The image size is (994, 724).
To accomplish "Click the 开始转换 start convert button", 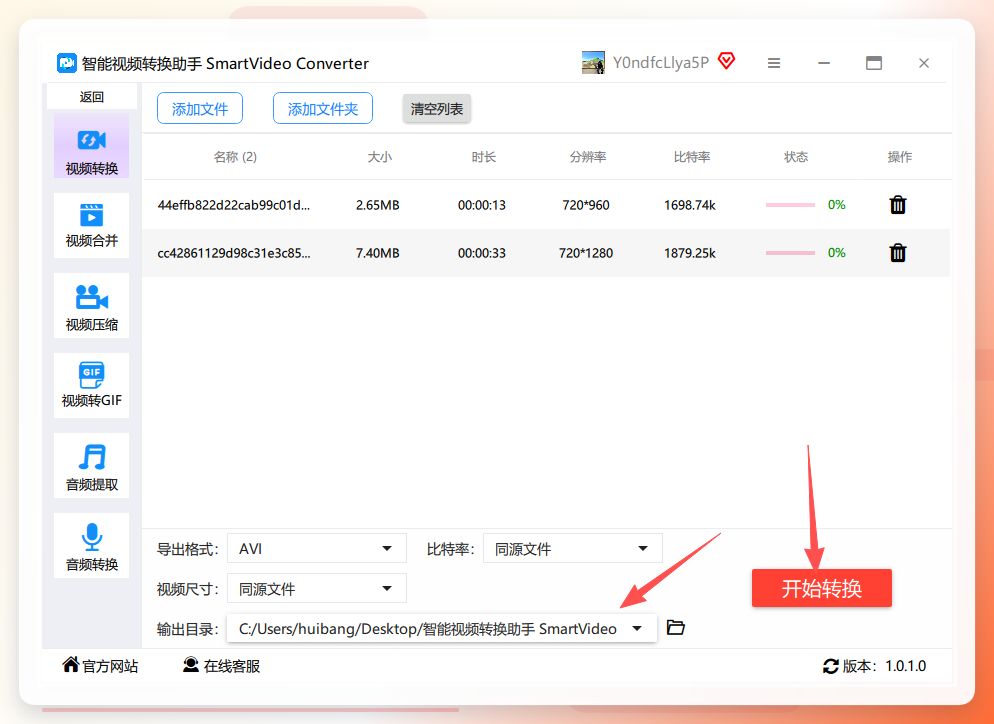I will pyautogui.click(x=822, y=588).
